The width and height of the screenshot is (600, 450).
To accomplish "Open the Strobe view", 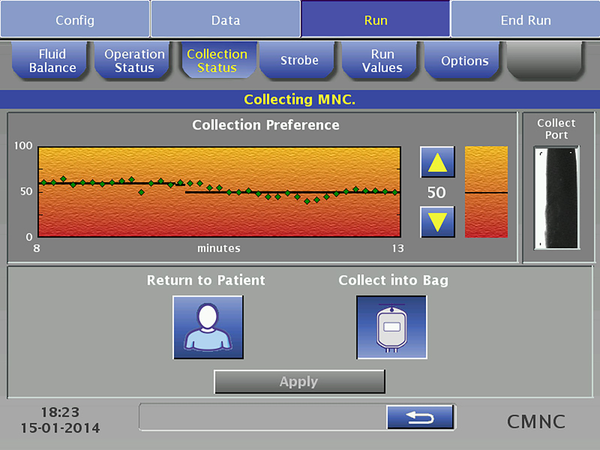I will tap(299, 61).
